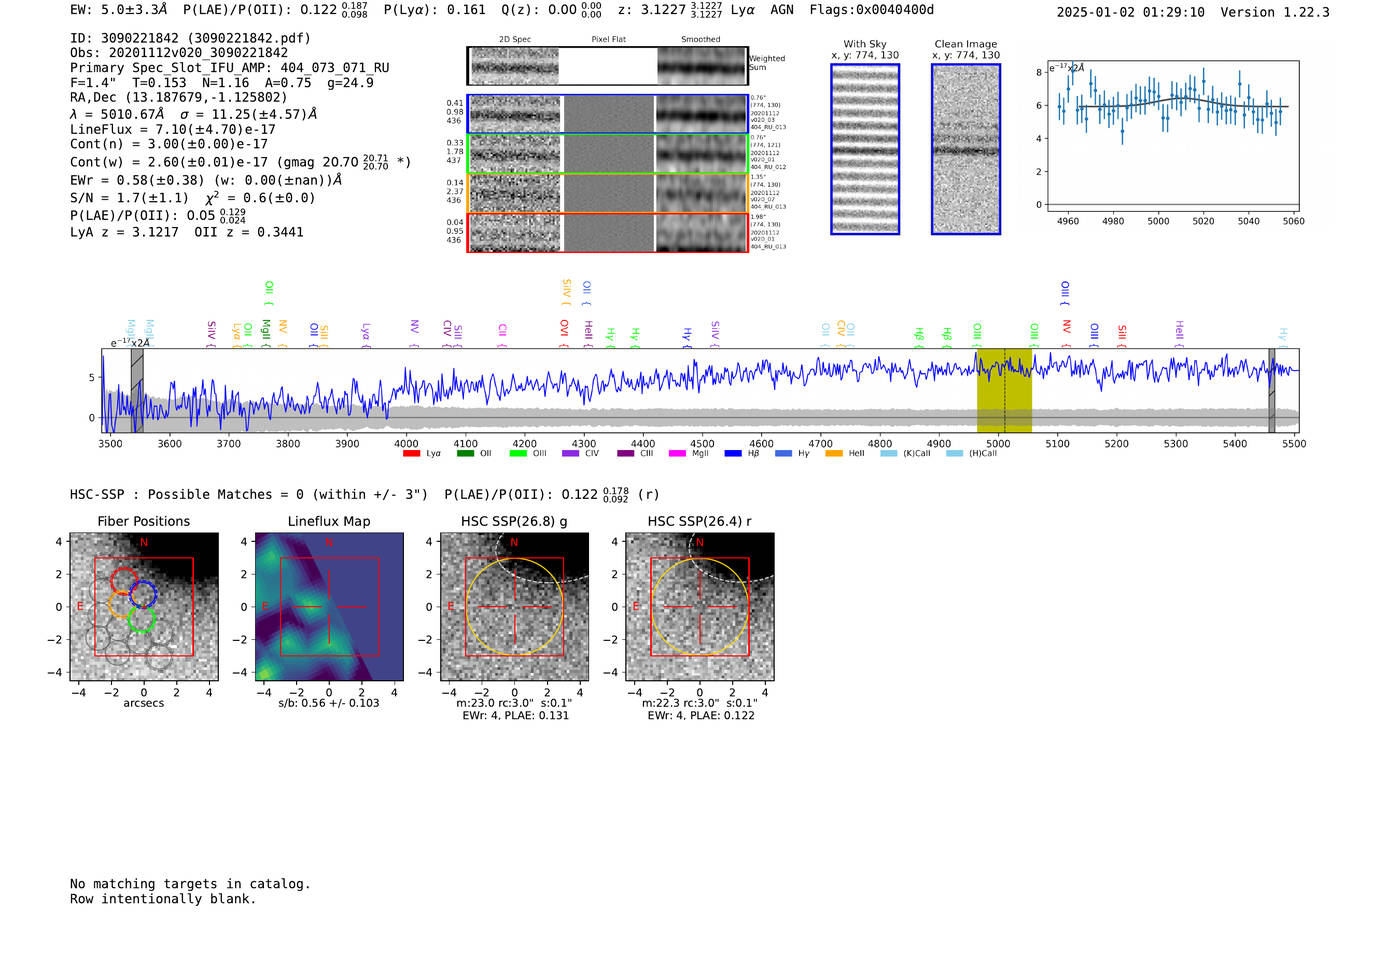This screenshot has width=1400, height=953.
Task: Click the 2D Spec column header
Action: click(515, 40)
